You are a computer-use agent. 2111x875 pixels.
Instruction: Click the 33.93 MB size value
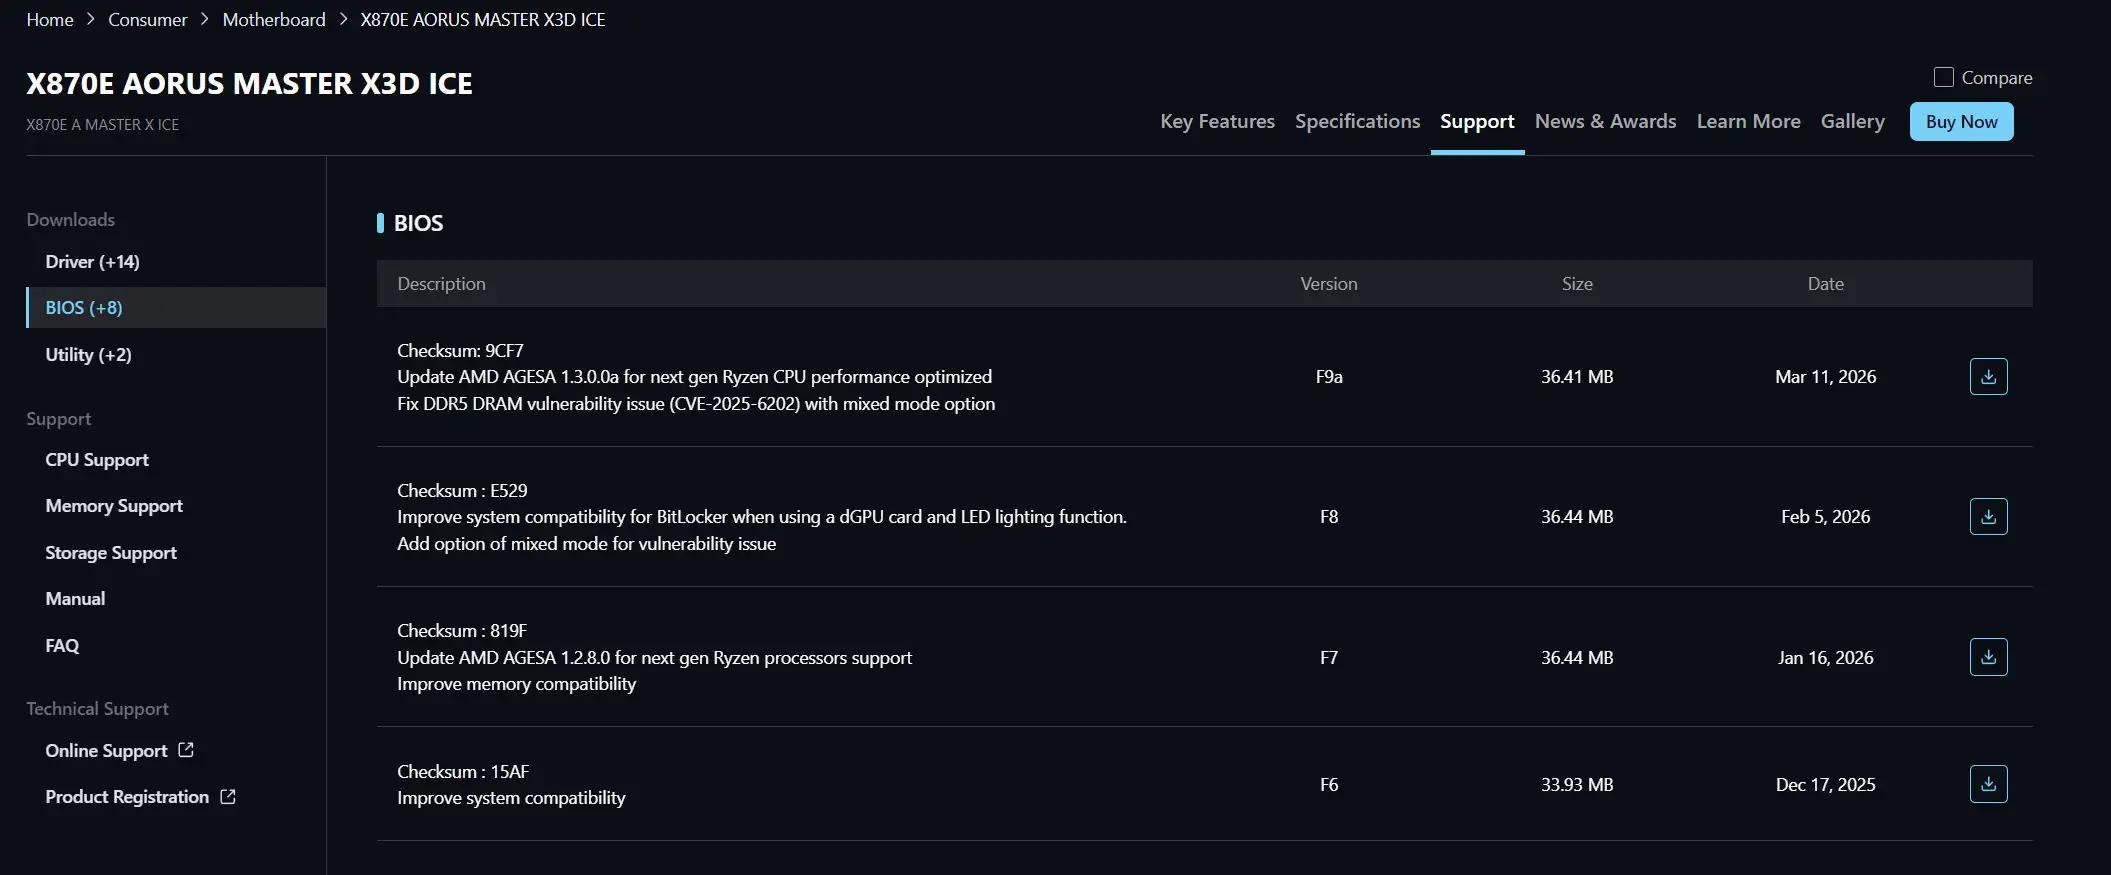1577,785
